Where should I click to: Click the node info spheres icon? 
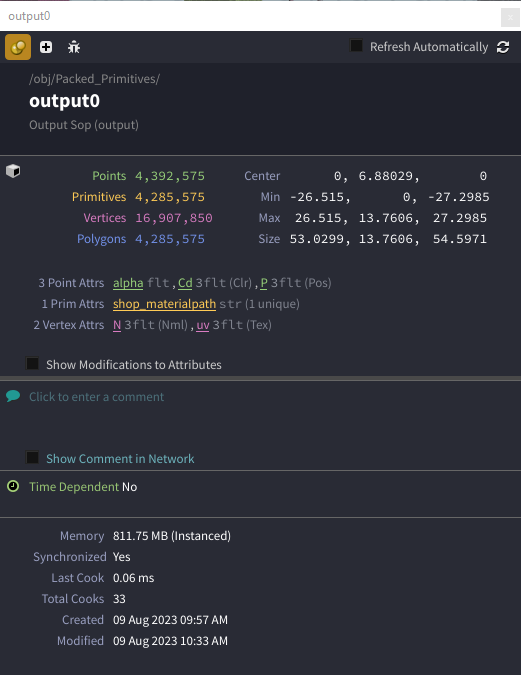[18, 47]
